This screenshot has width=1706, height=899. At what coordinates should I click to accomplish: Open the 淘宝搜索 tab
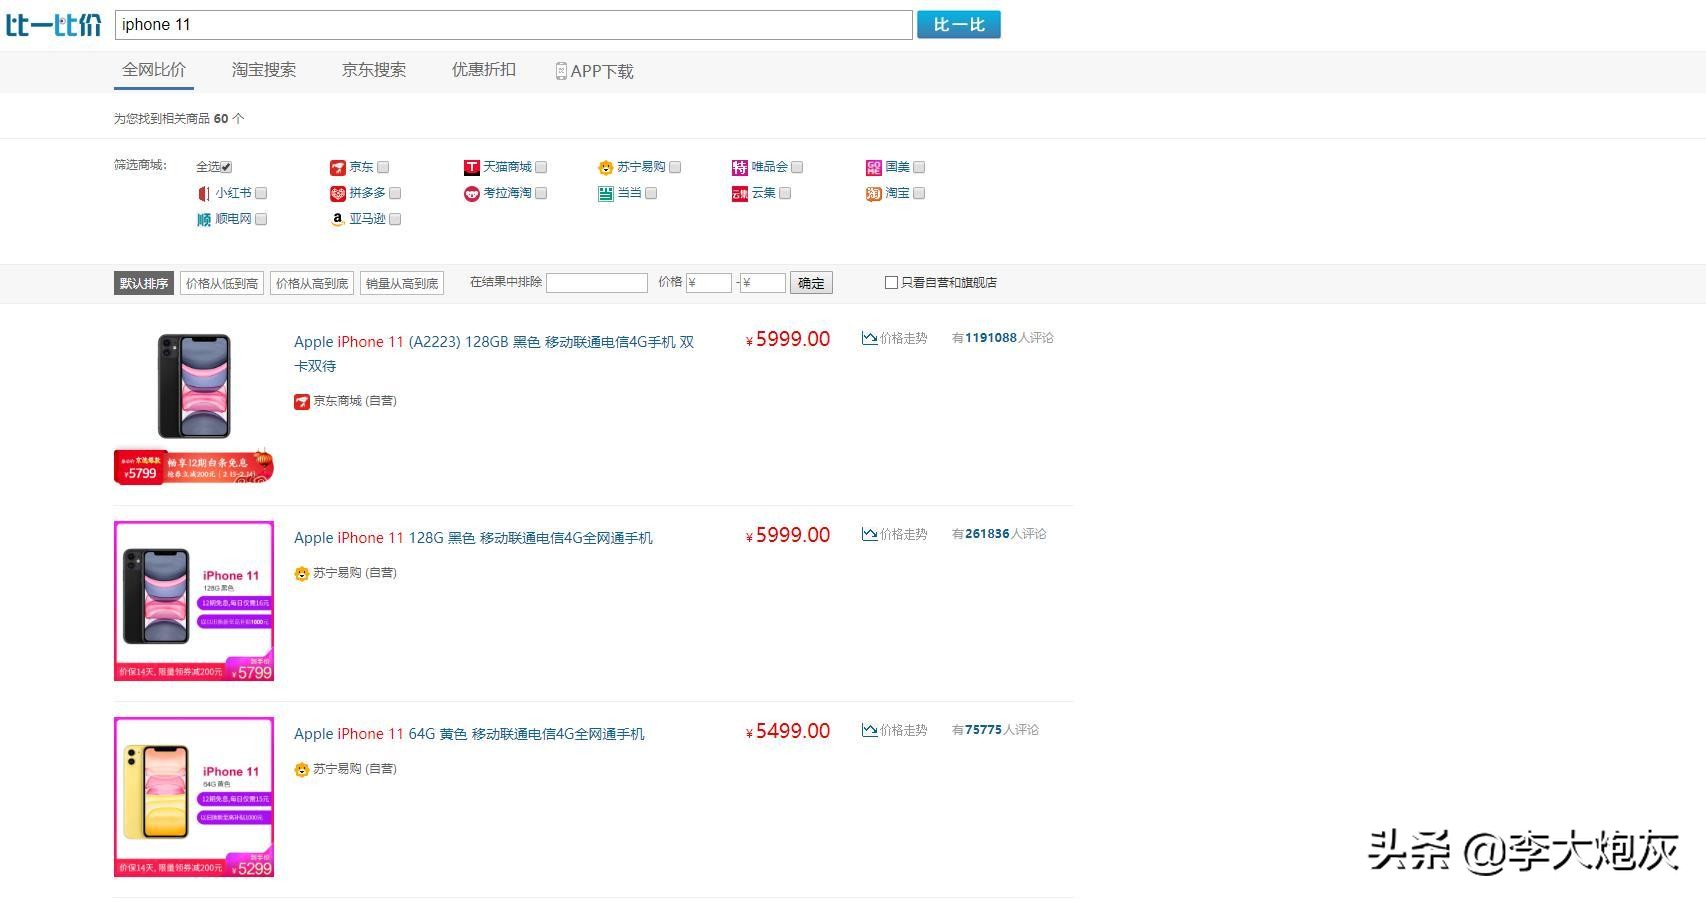click(264, 70)
